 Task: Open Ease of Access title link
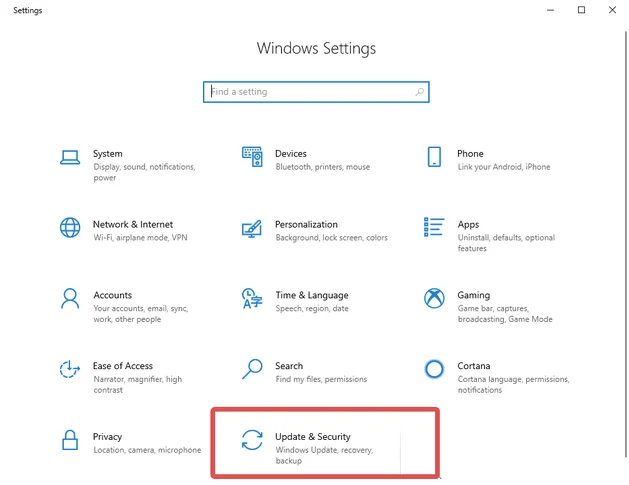click(123, 366)
